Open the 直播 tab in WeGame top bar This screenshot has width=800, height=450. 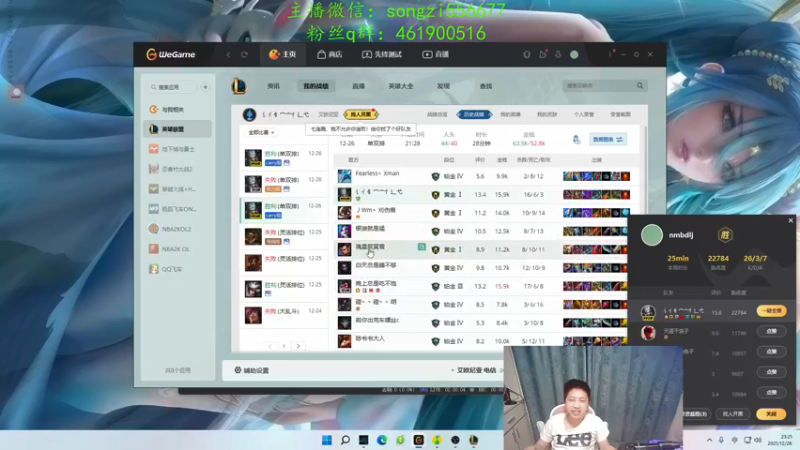point(435,54)
